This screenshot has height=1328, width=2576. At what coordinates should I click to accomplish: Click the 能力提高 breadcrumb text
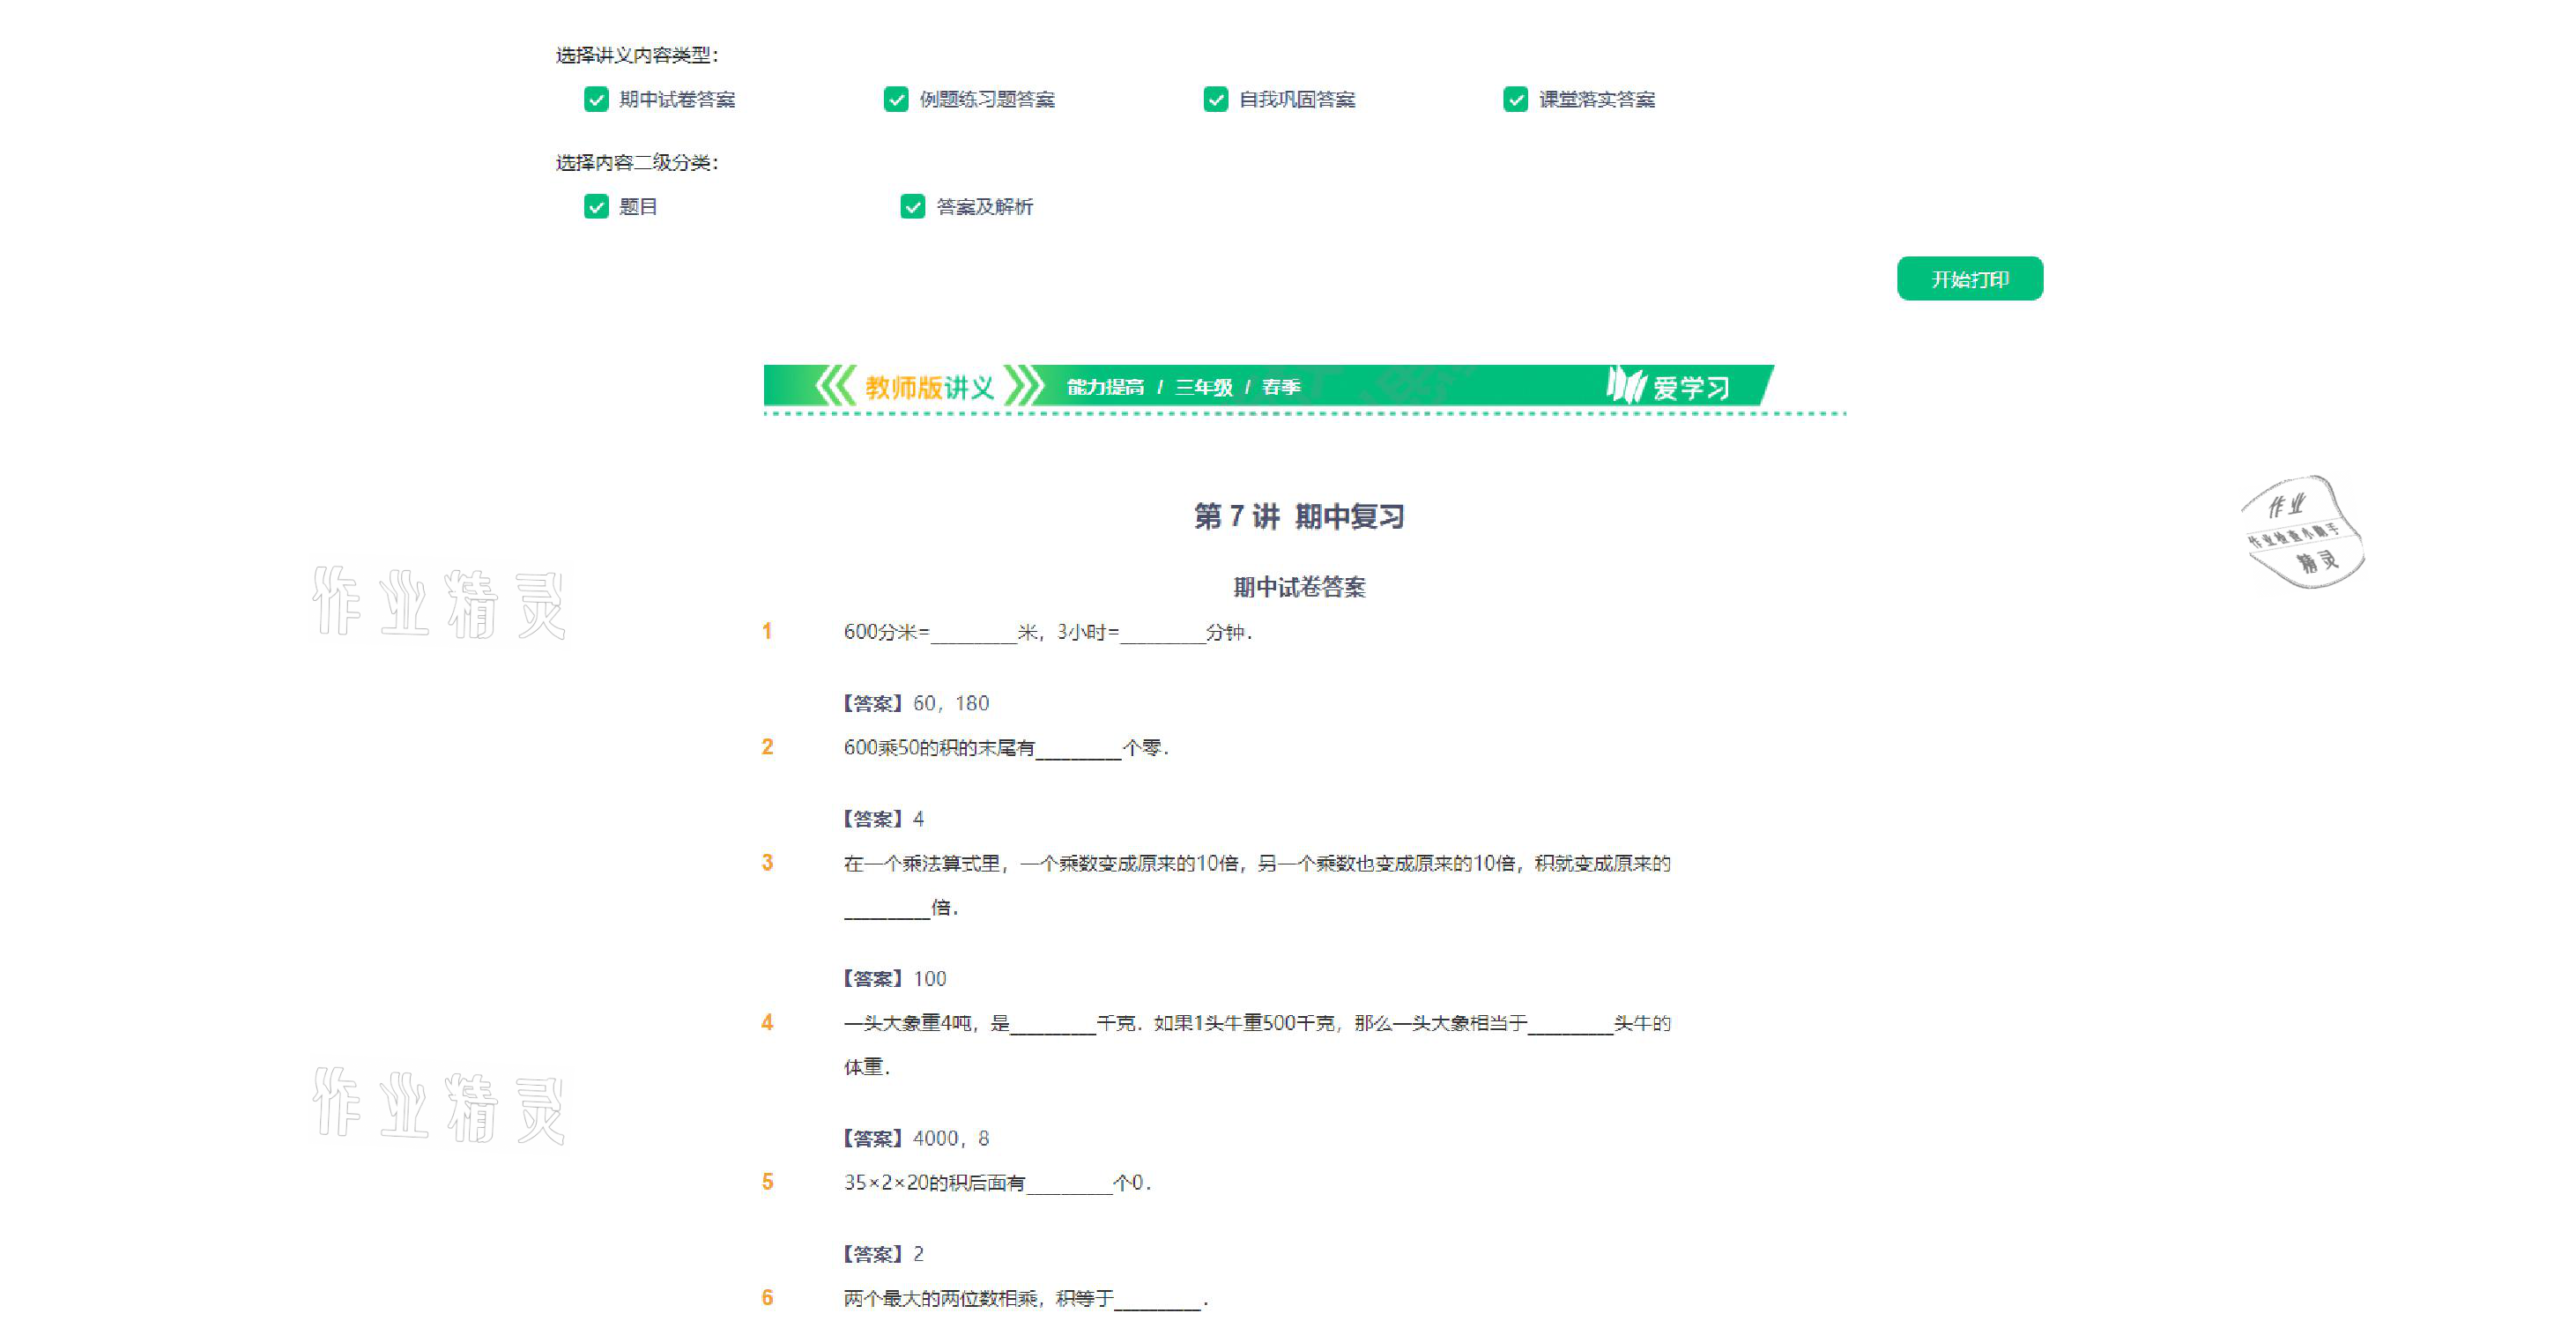(x=1105, y=387)
